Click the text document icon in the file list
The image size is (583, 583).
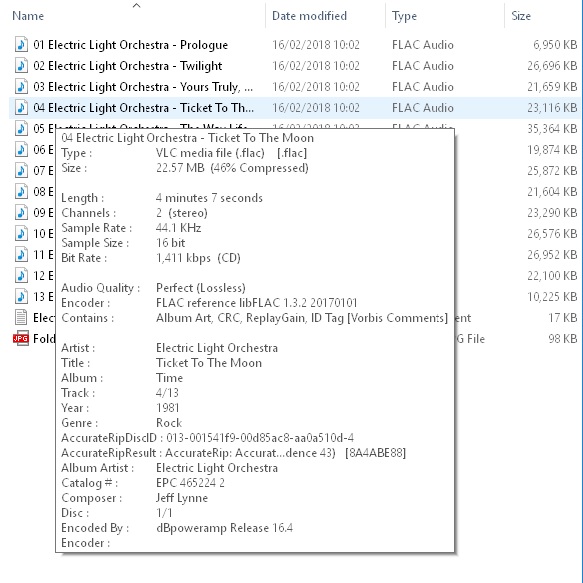pos(21,318)
